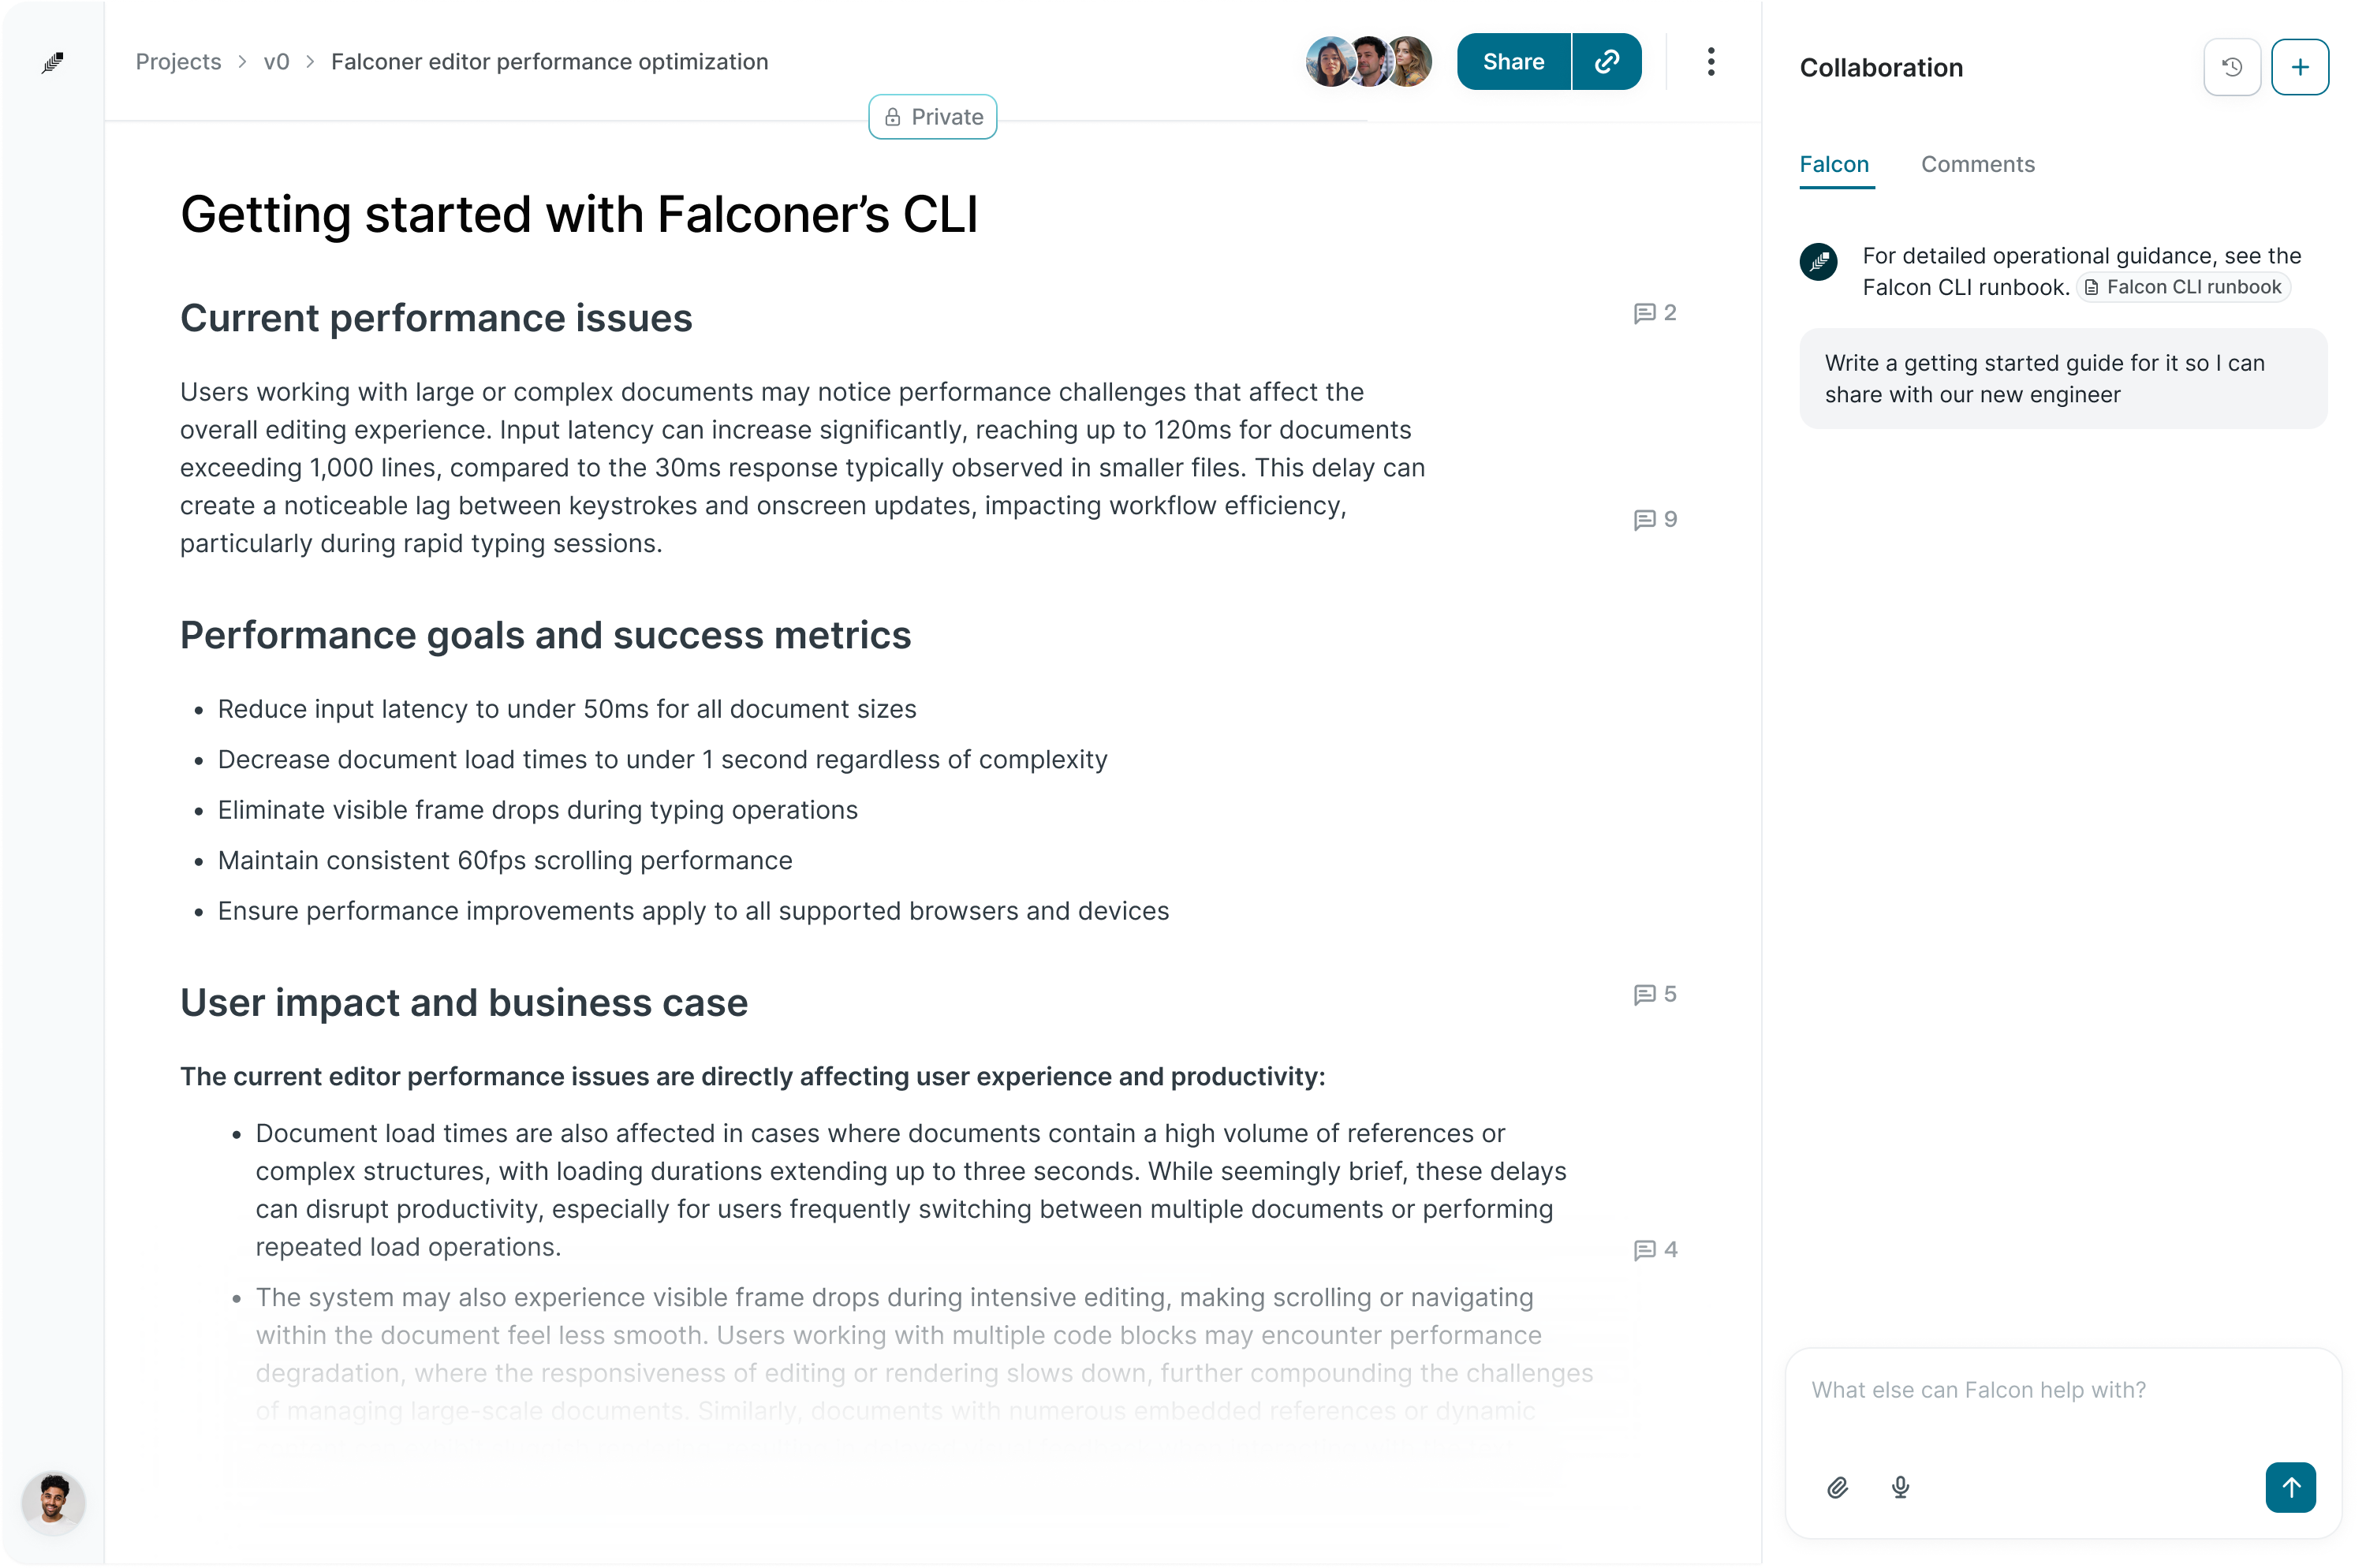
Task: Navigate to v0 breadcrumb item
Action: tap(276, 62)
